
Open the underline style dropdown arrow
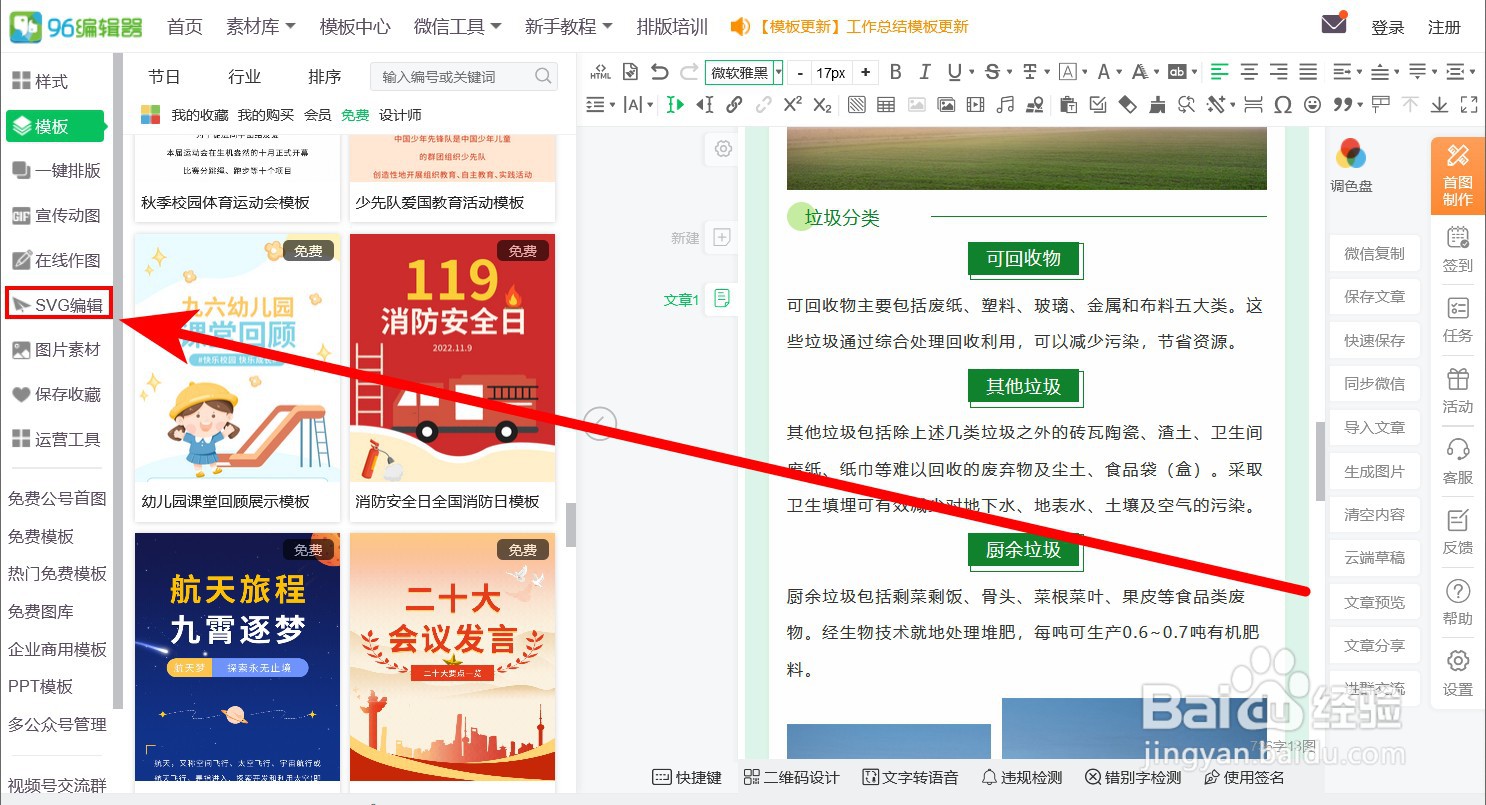tap(972, 72)
